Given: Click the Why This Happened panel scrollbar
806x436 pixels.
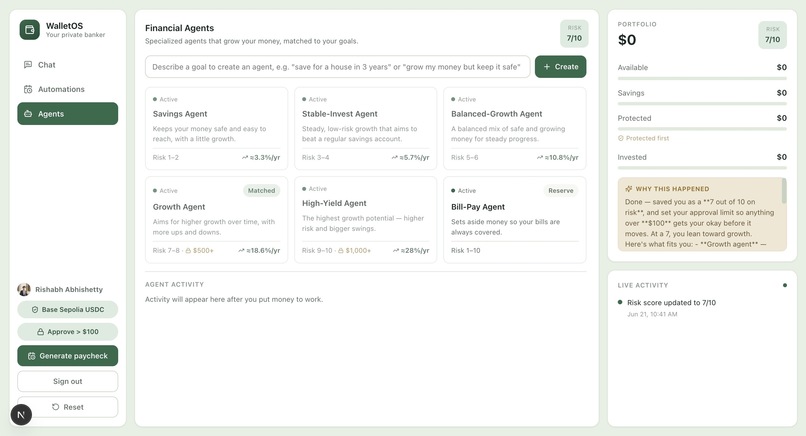Looking at the screenshot, I should click(784, 191).
